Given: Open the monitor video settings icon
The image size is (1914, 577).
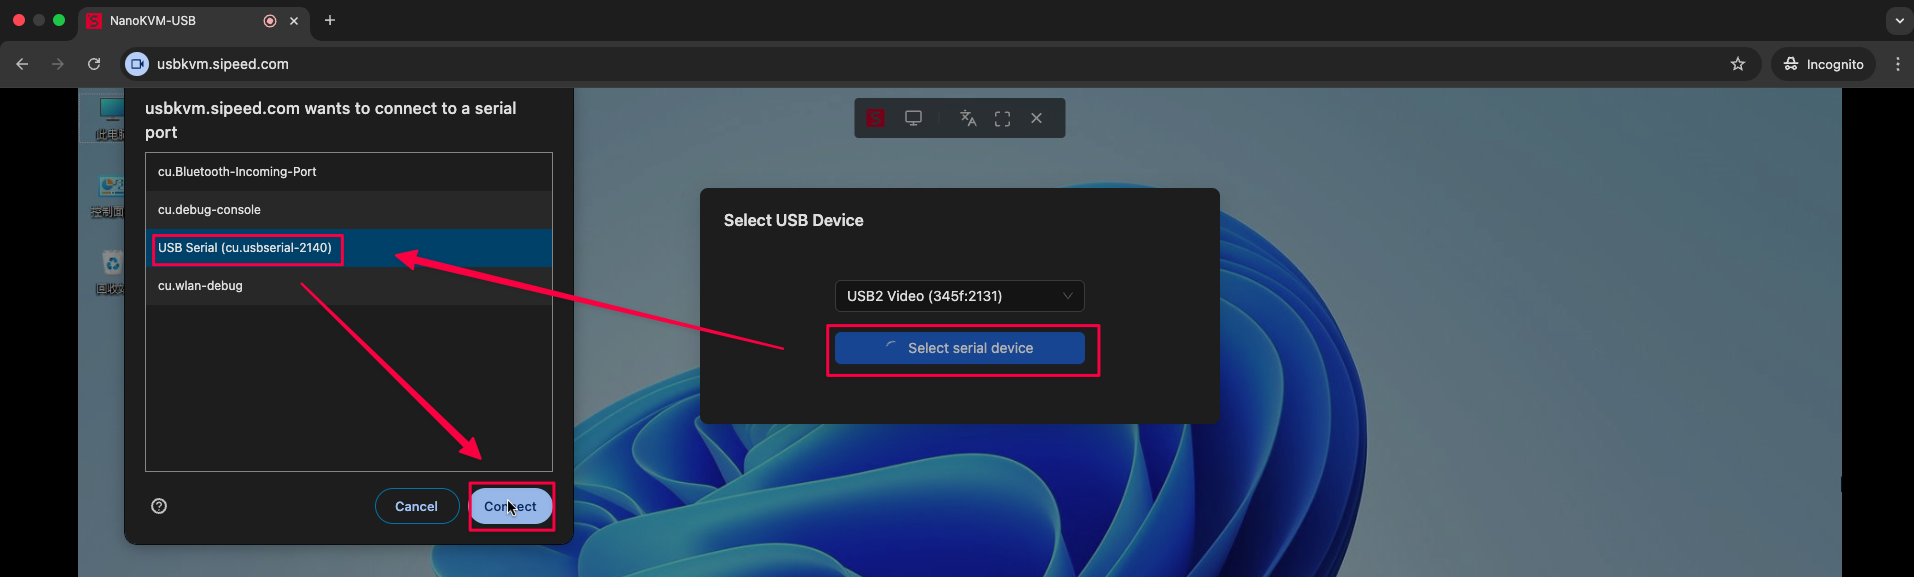Looking at the screenshot, I should click(x=913, y=118).
